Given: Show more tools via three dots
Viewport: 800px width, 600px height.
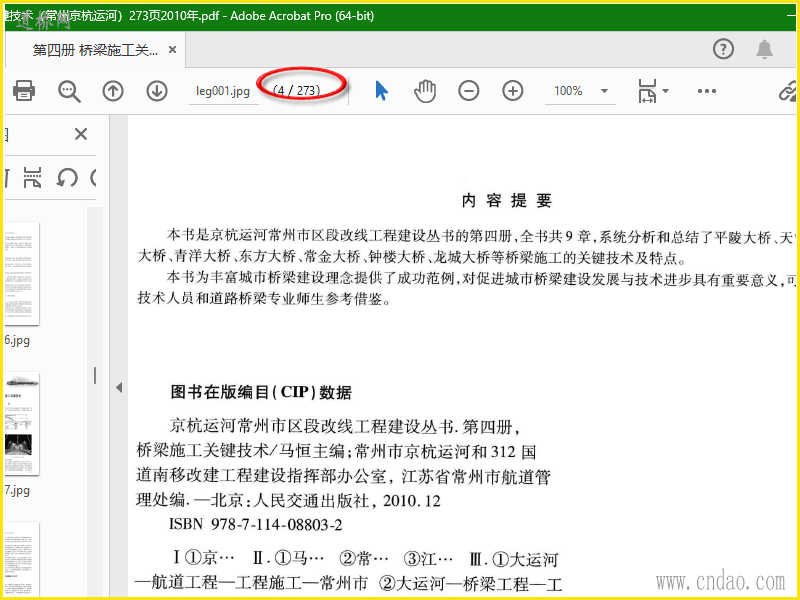Looking at the screenshot, I should [x=707, y=91].
